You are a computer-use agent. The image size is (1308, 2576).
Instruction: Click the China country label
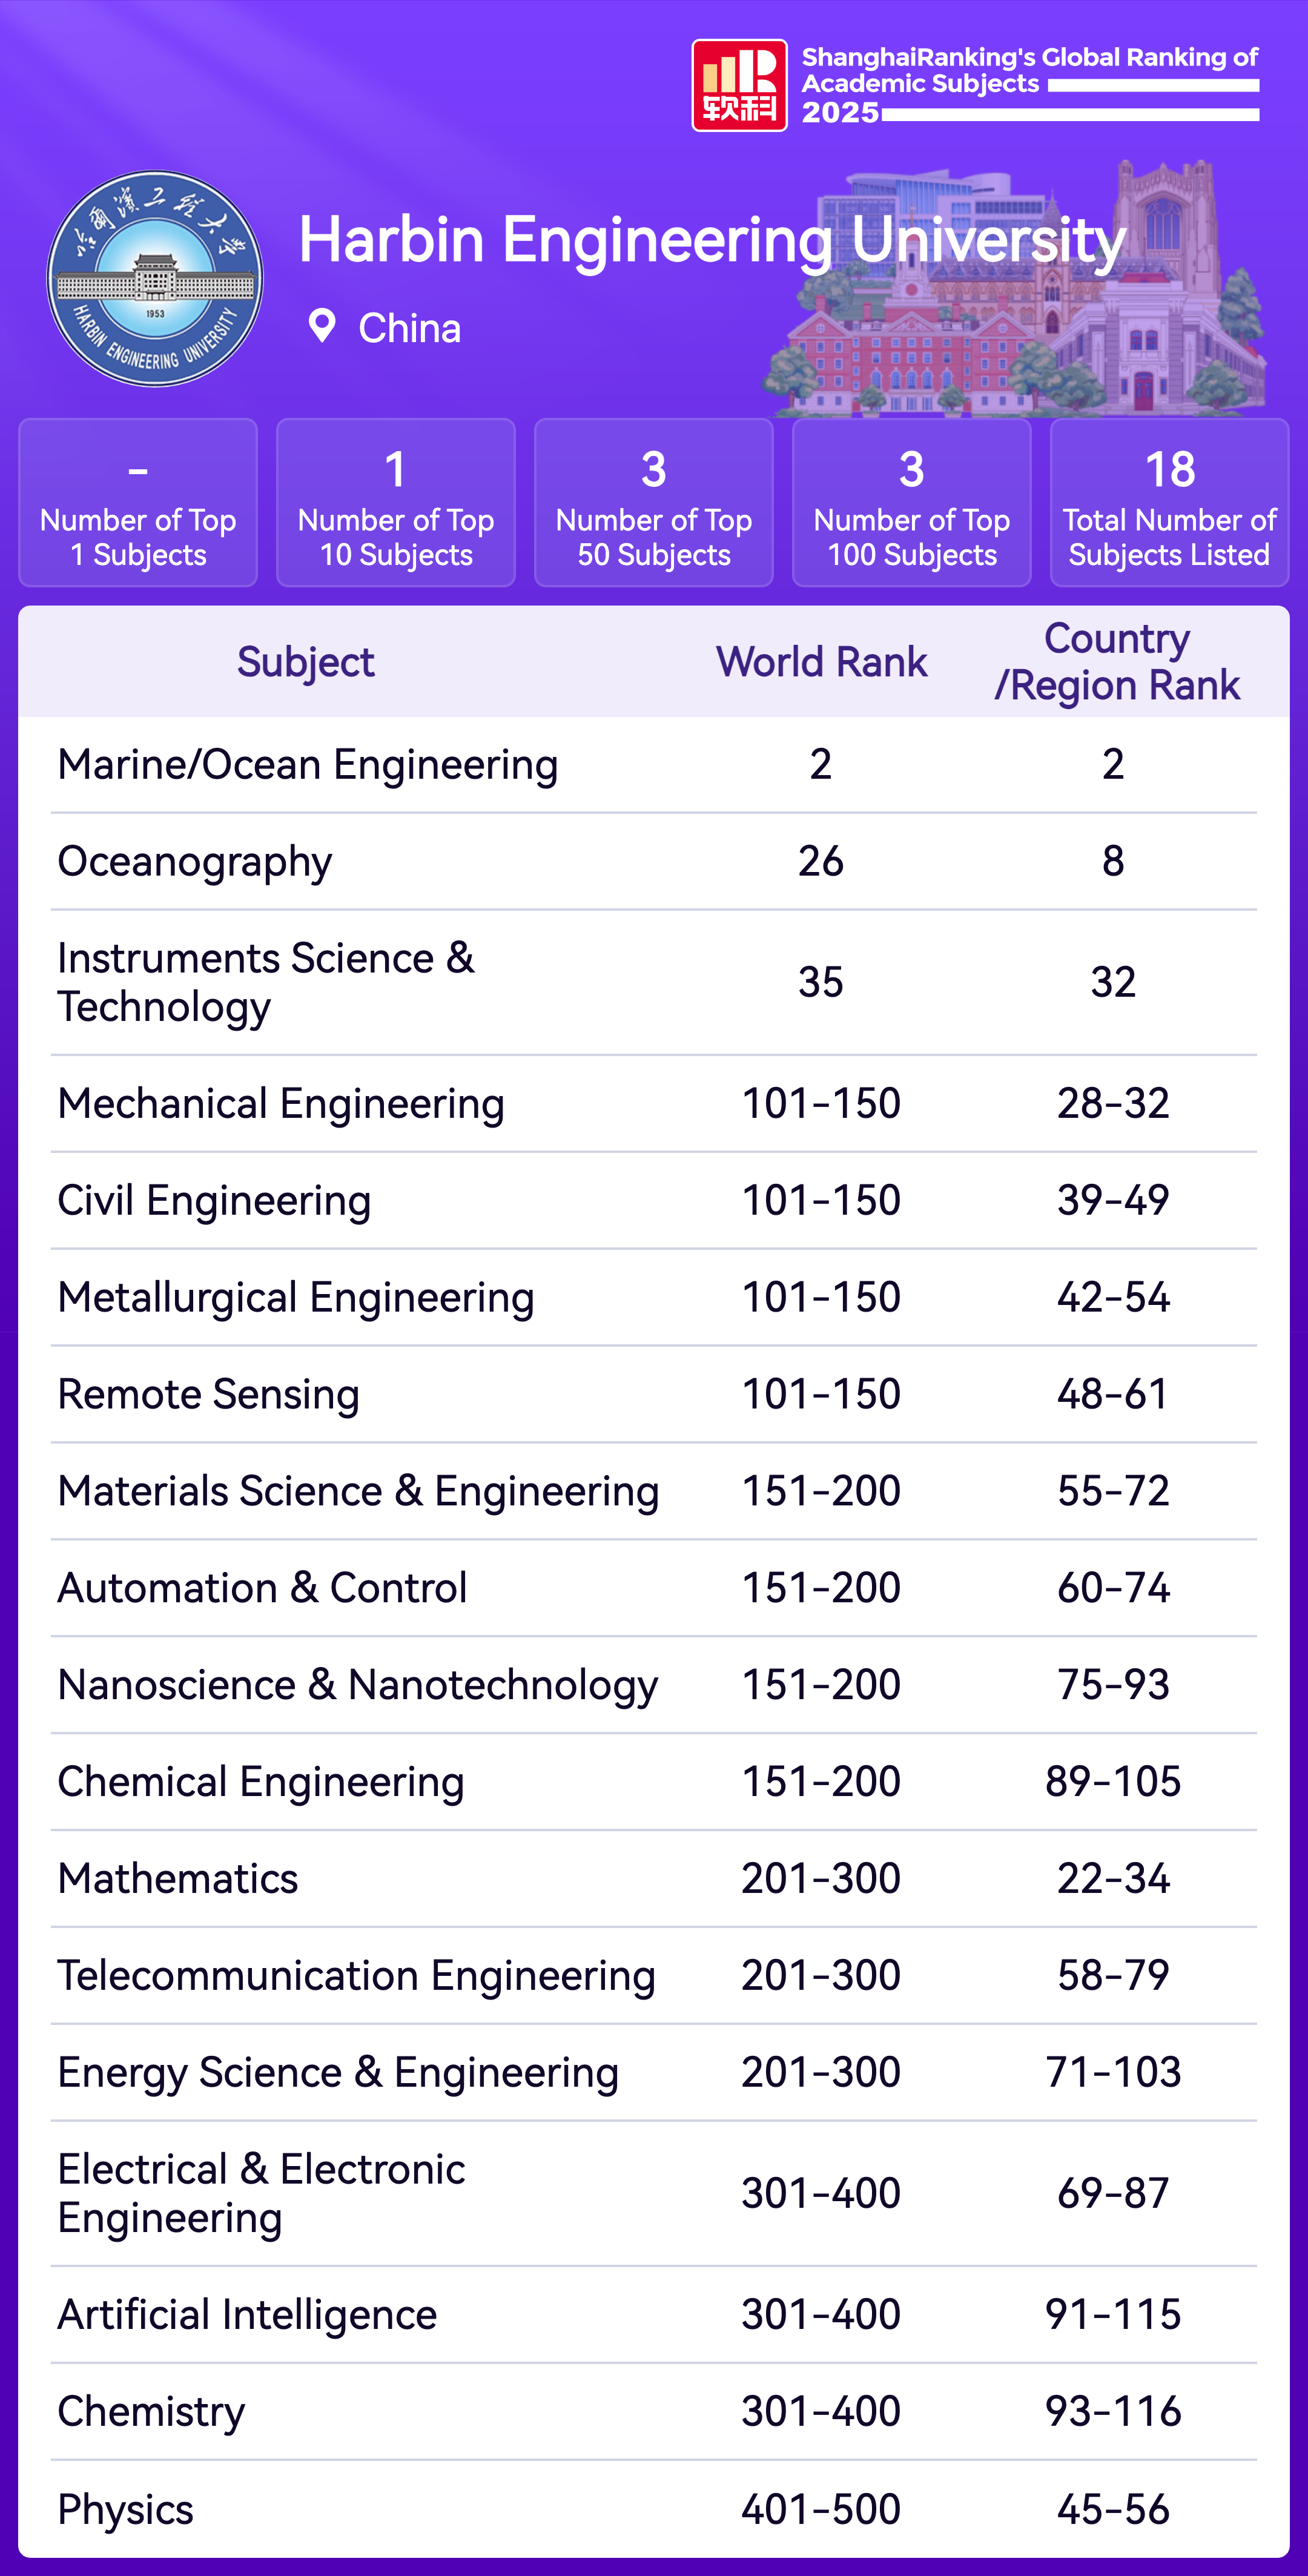(x=410, y=328)
